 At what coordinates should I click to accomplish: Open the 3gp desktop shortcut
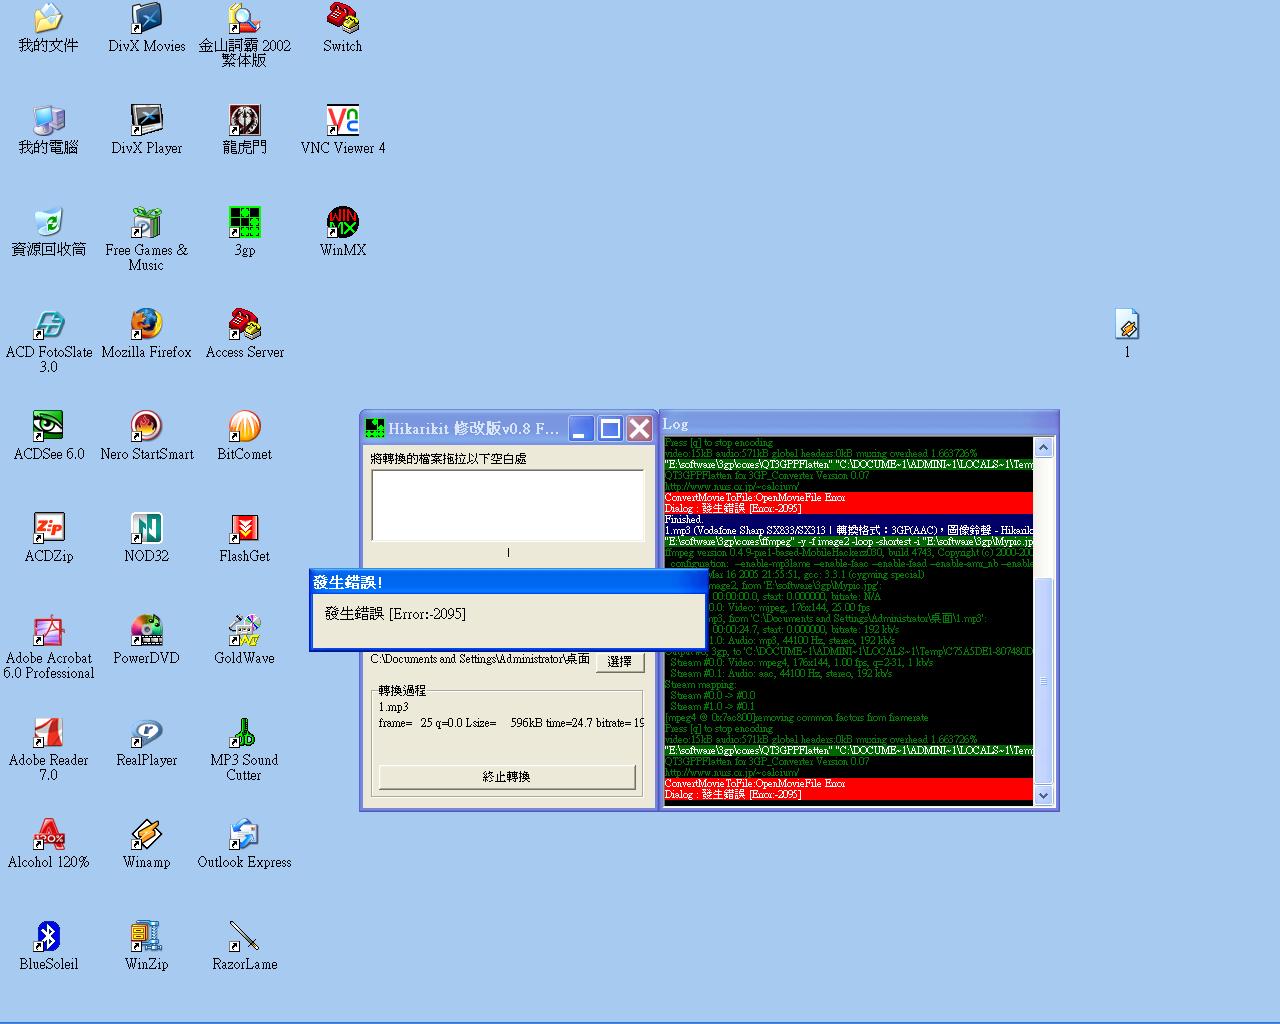pos(244,223)
